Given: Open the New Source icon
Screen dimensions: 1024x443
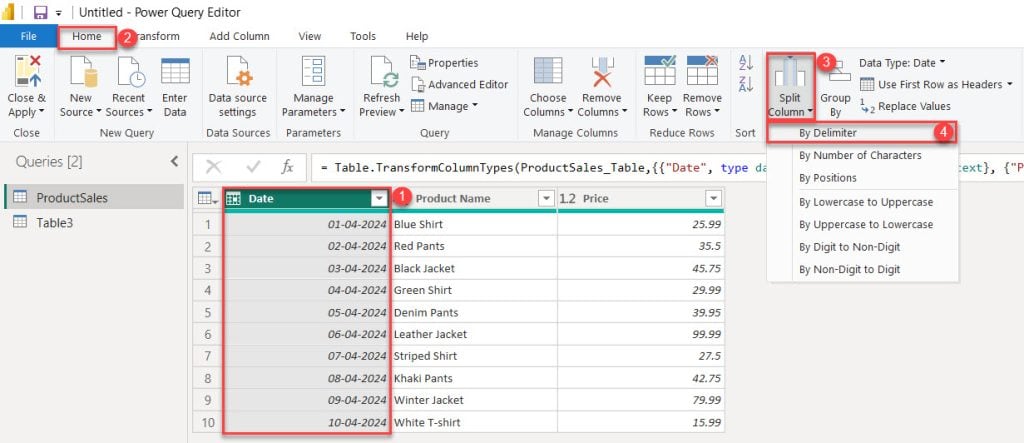Looking at the screenshot, I should [83, 71].
